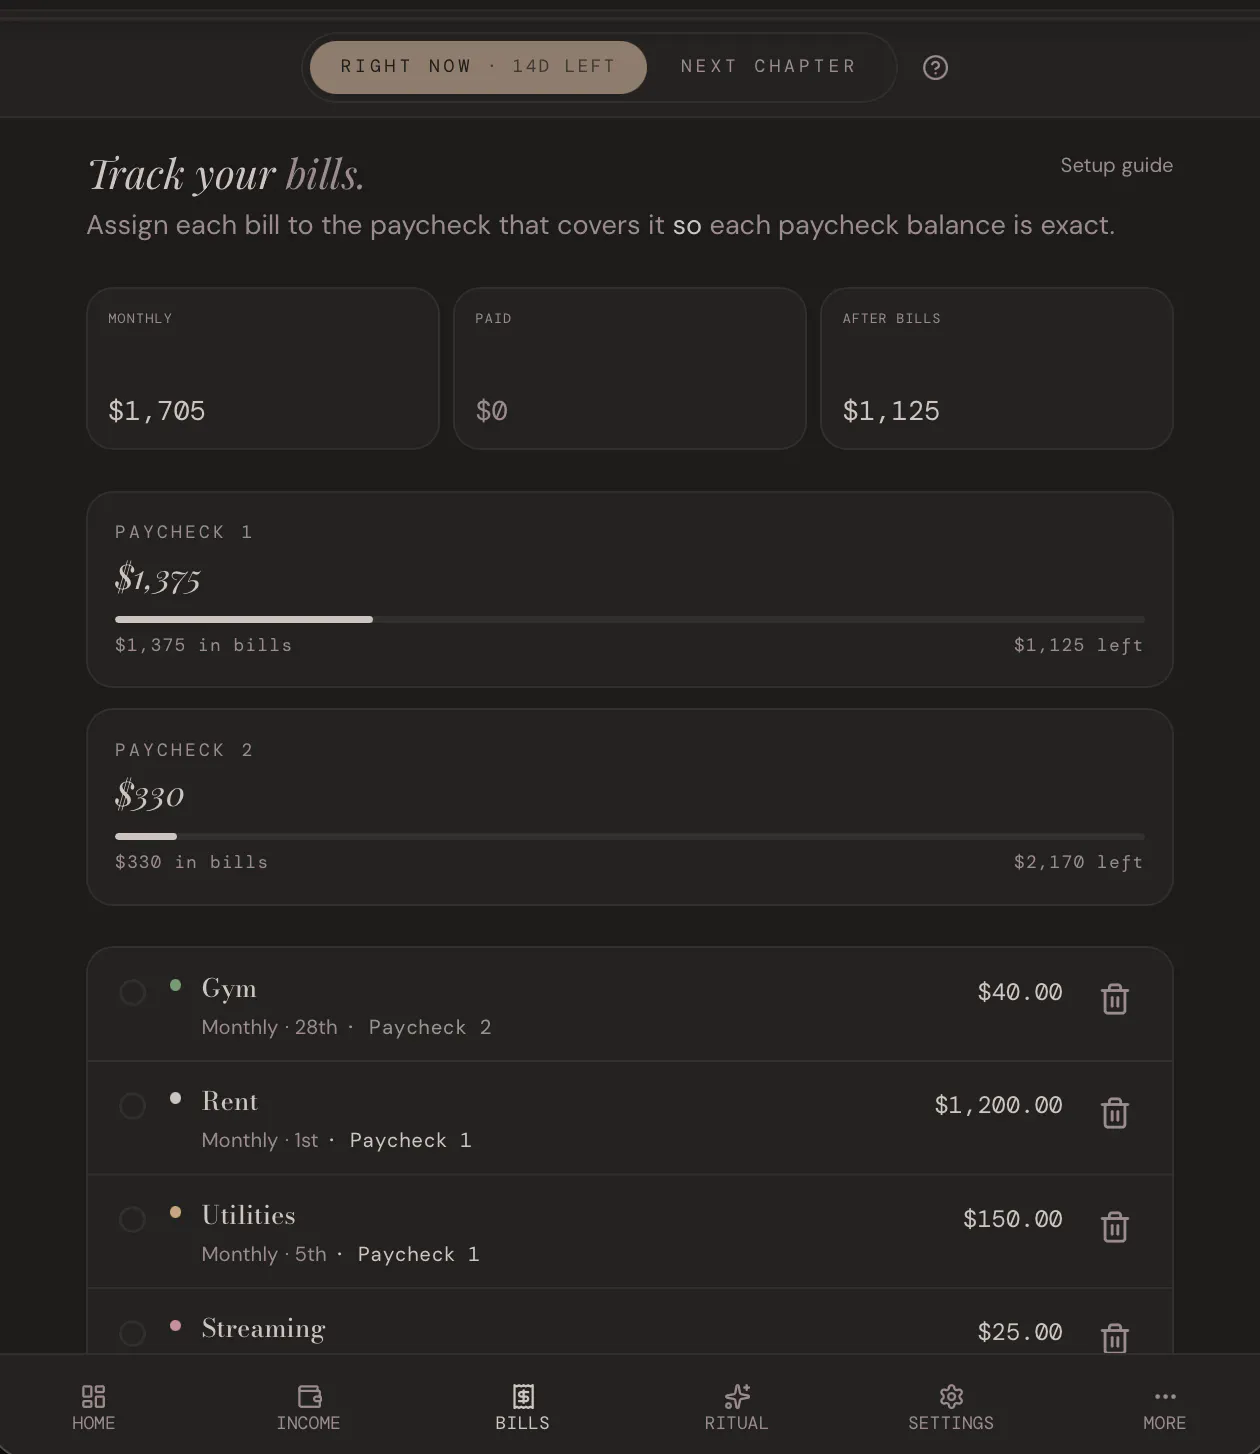Click the 'Track your bills.' heading
Screen dimensions: 1260x1454
click(x=226, y=175)
